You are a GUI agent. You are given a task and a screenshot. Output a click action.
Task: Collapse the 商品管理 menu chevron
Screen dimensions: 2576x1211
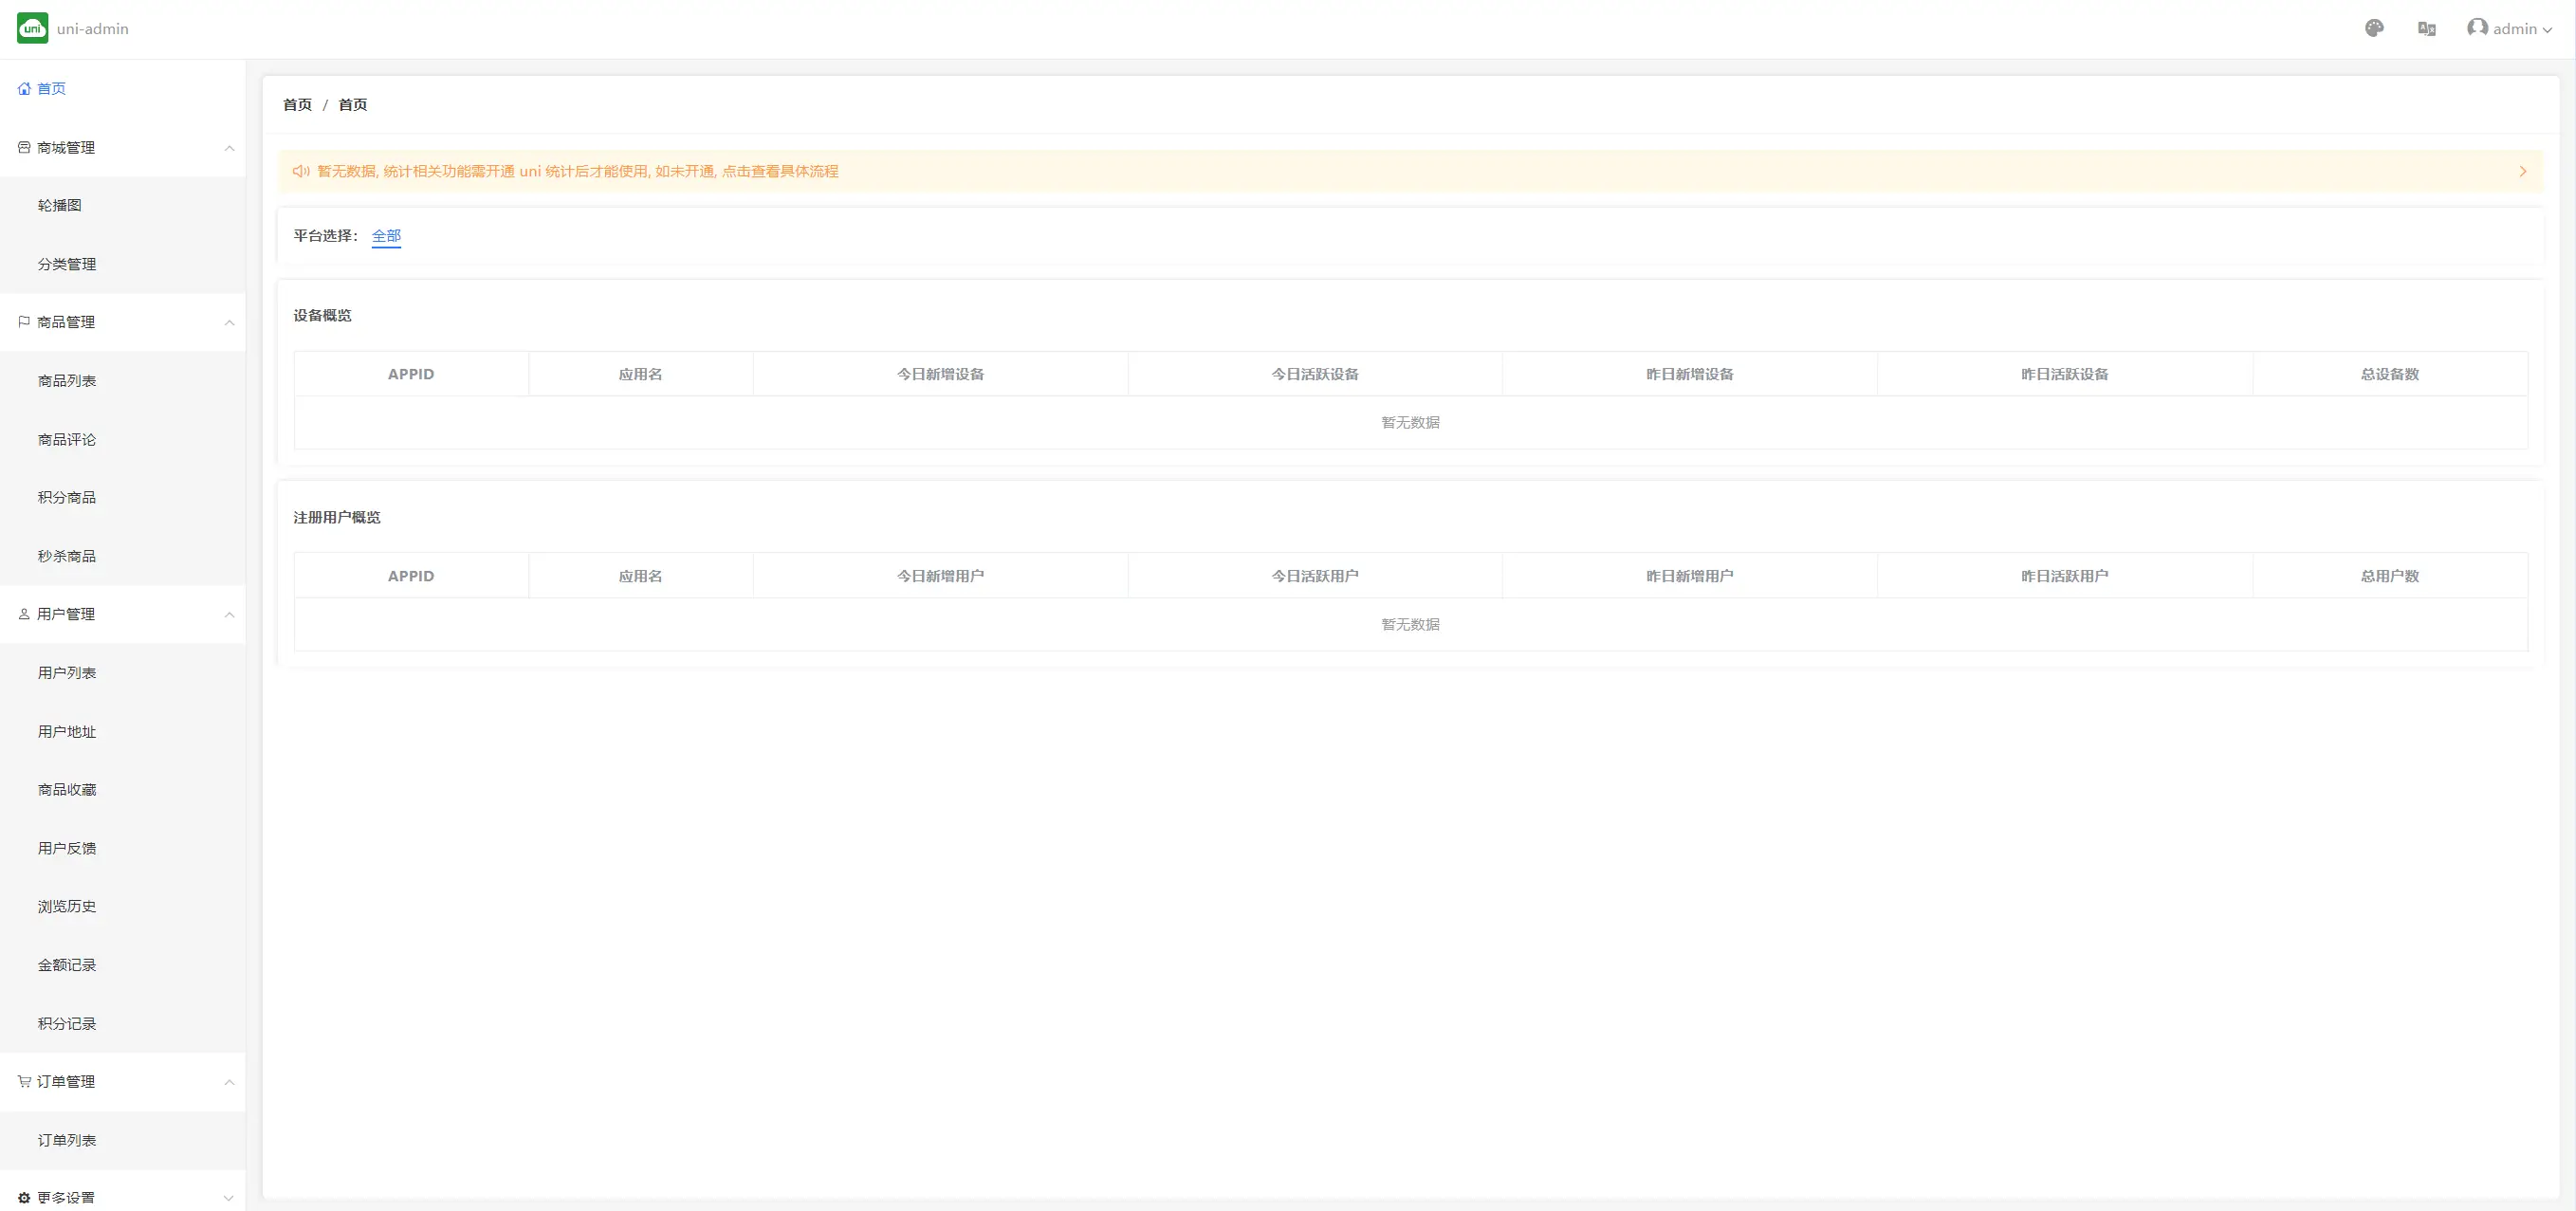(x=229, y=323)
